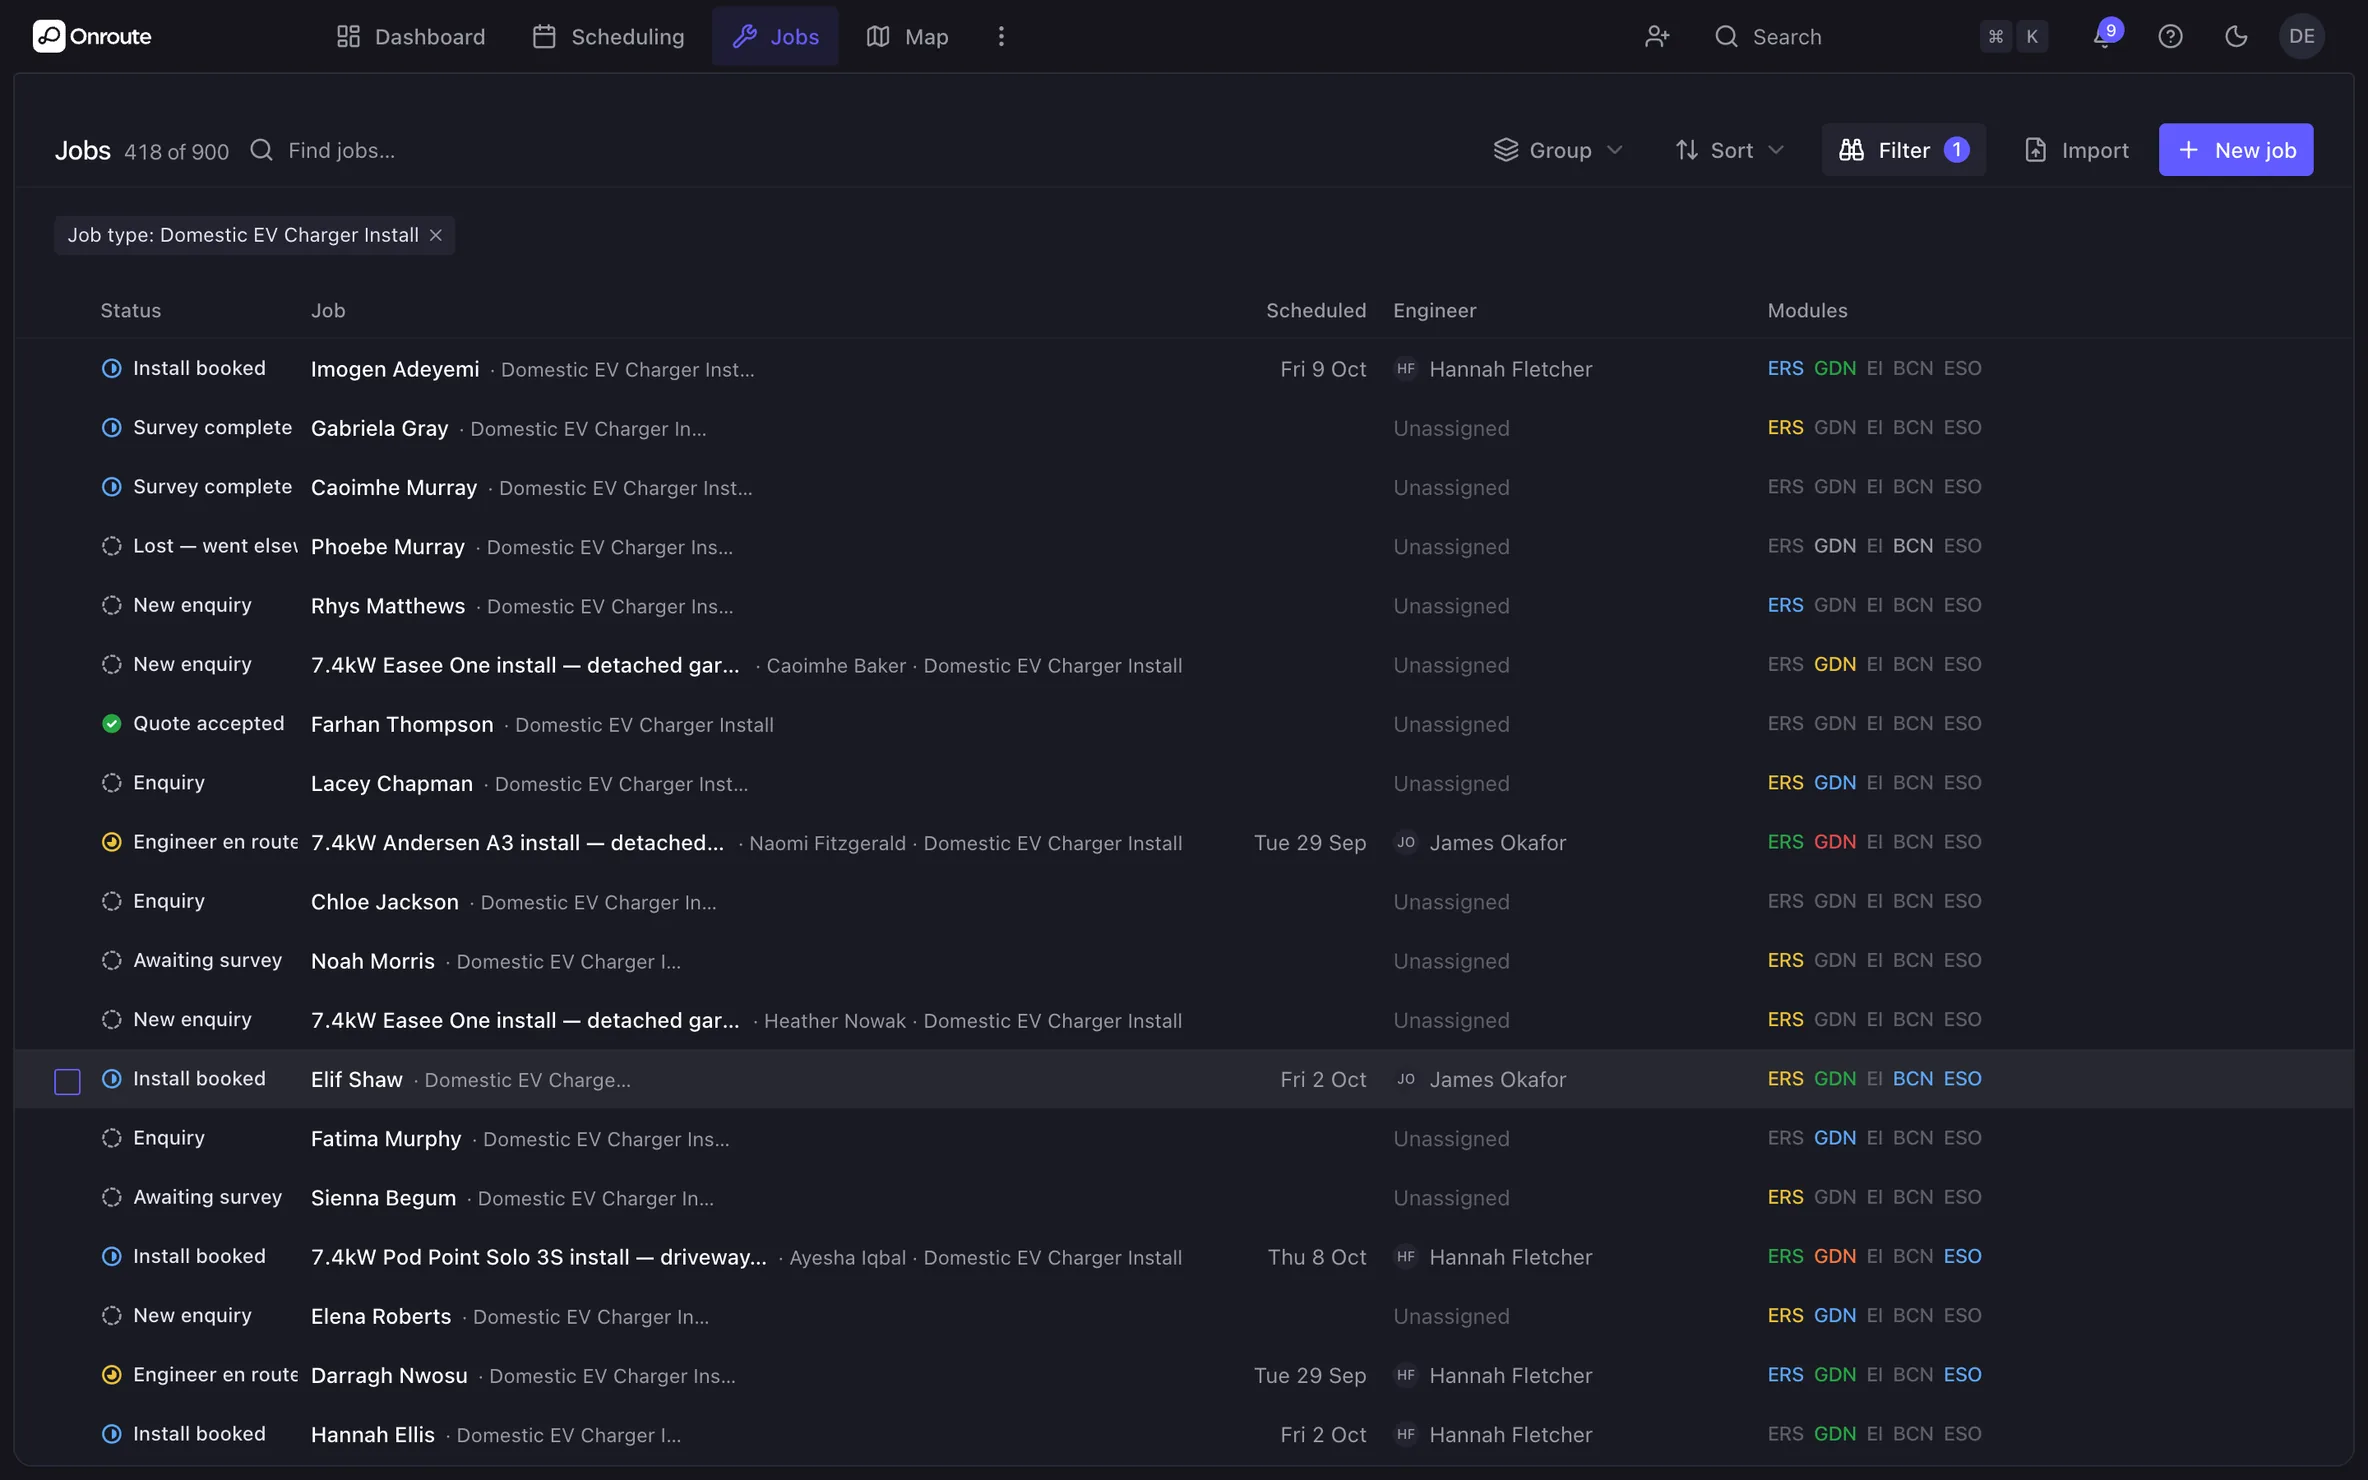
Task: Click the New enquiry status icon for Elena Roberts
Action: [x=112, y=1315]
